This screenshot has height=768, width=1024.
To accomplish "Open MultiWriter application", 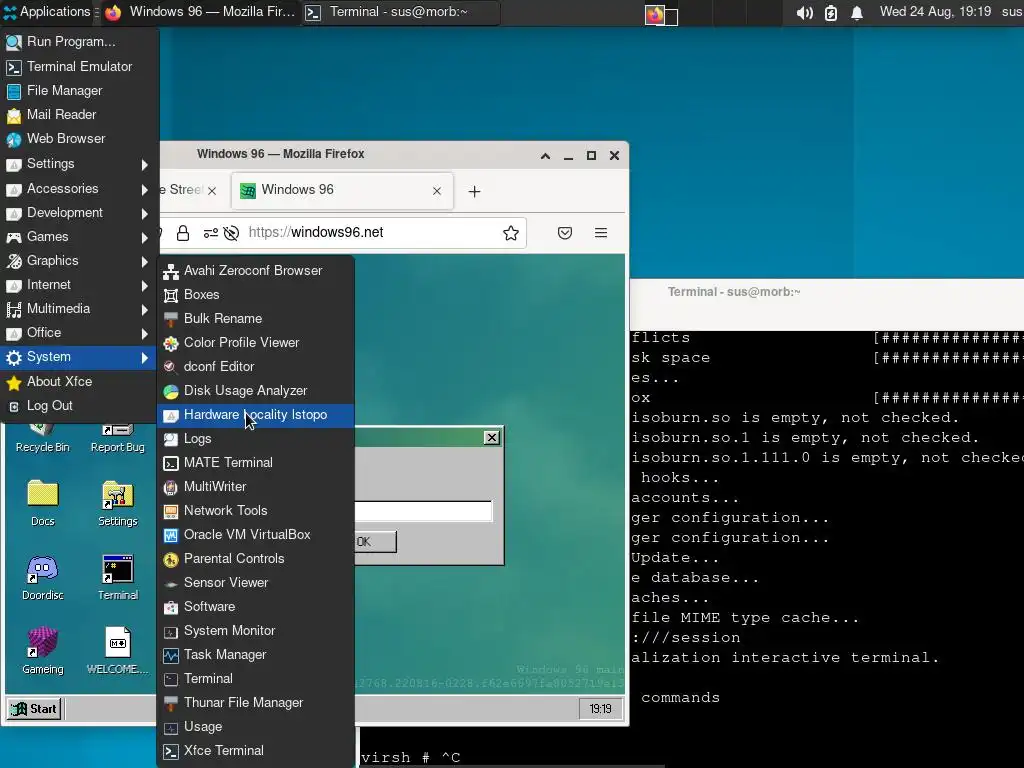I will pos(255,487).
